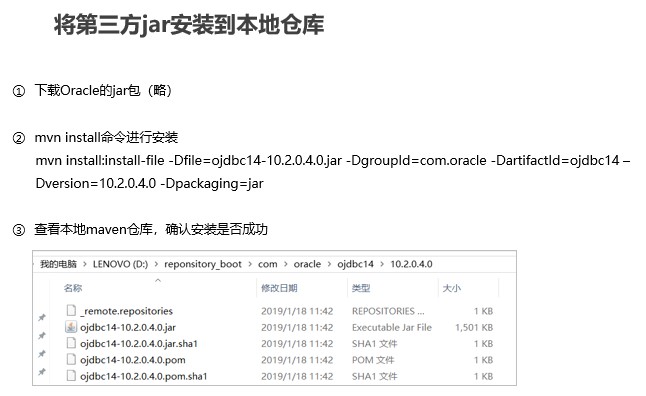Toggle sort arrow above the 名称 column
Viewport: 646px width, 396px height.
point(158,281)
